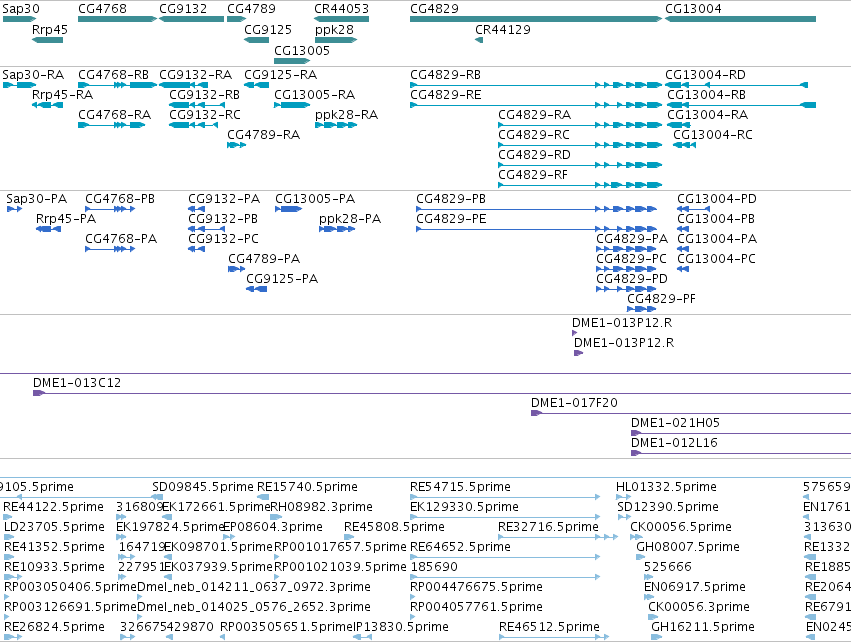This screenshot has width=851, height=642.
Task: Click the CG4789 gene label
Action: [251, 9]
